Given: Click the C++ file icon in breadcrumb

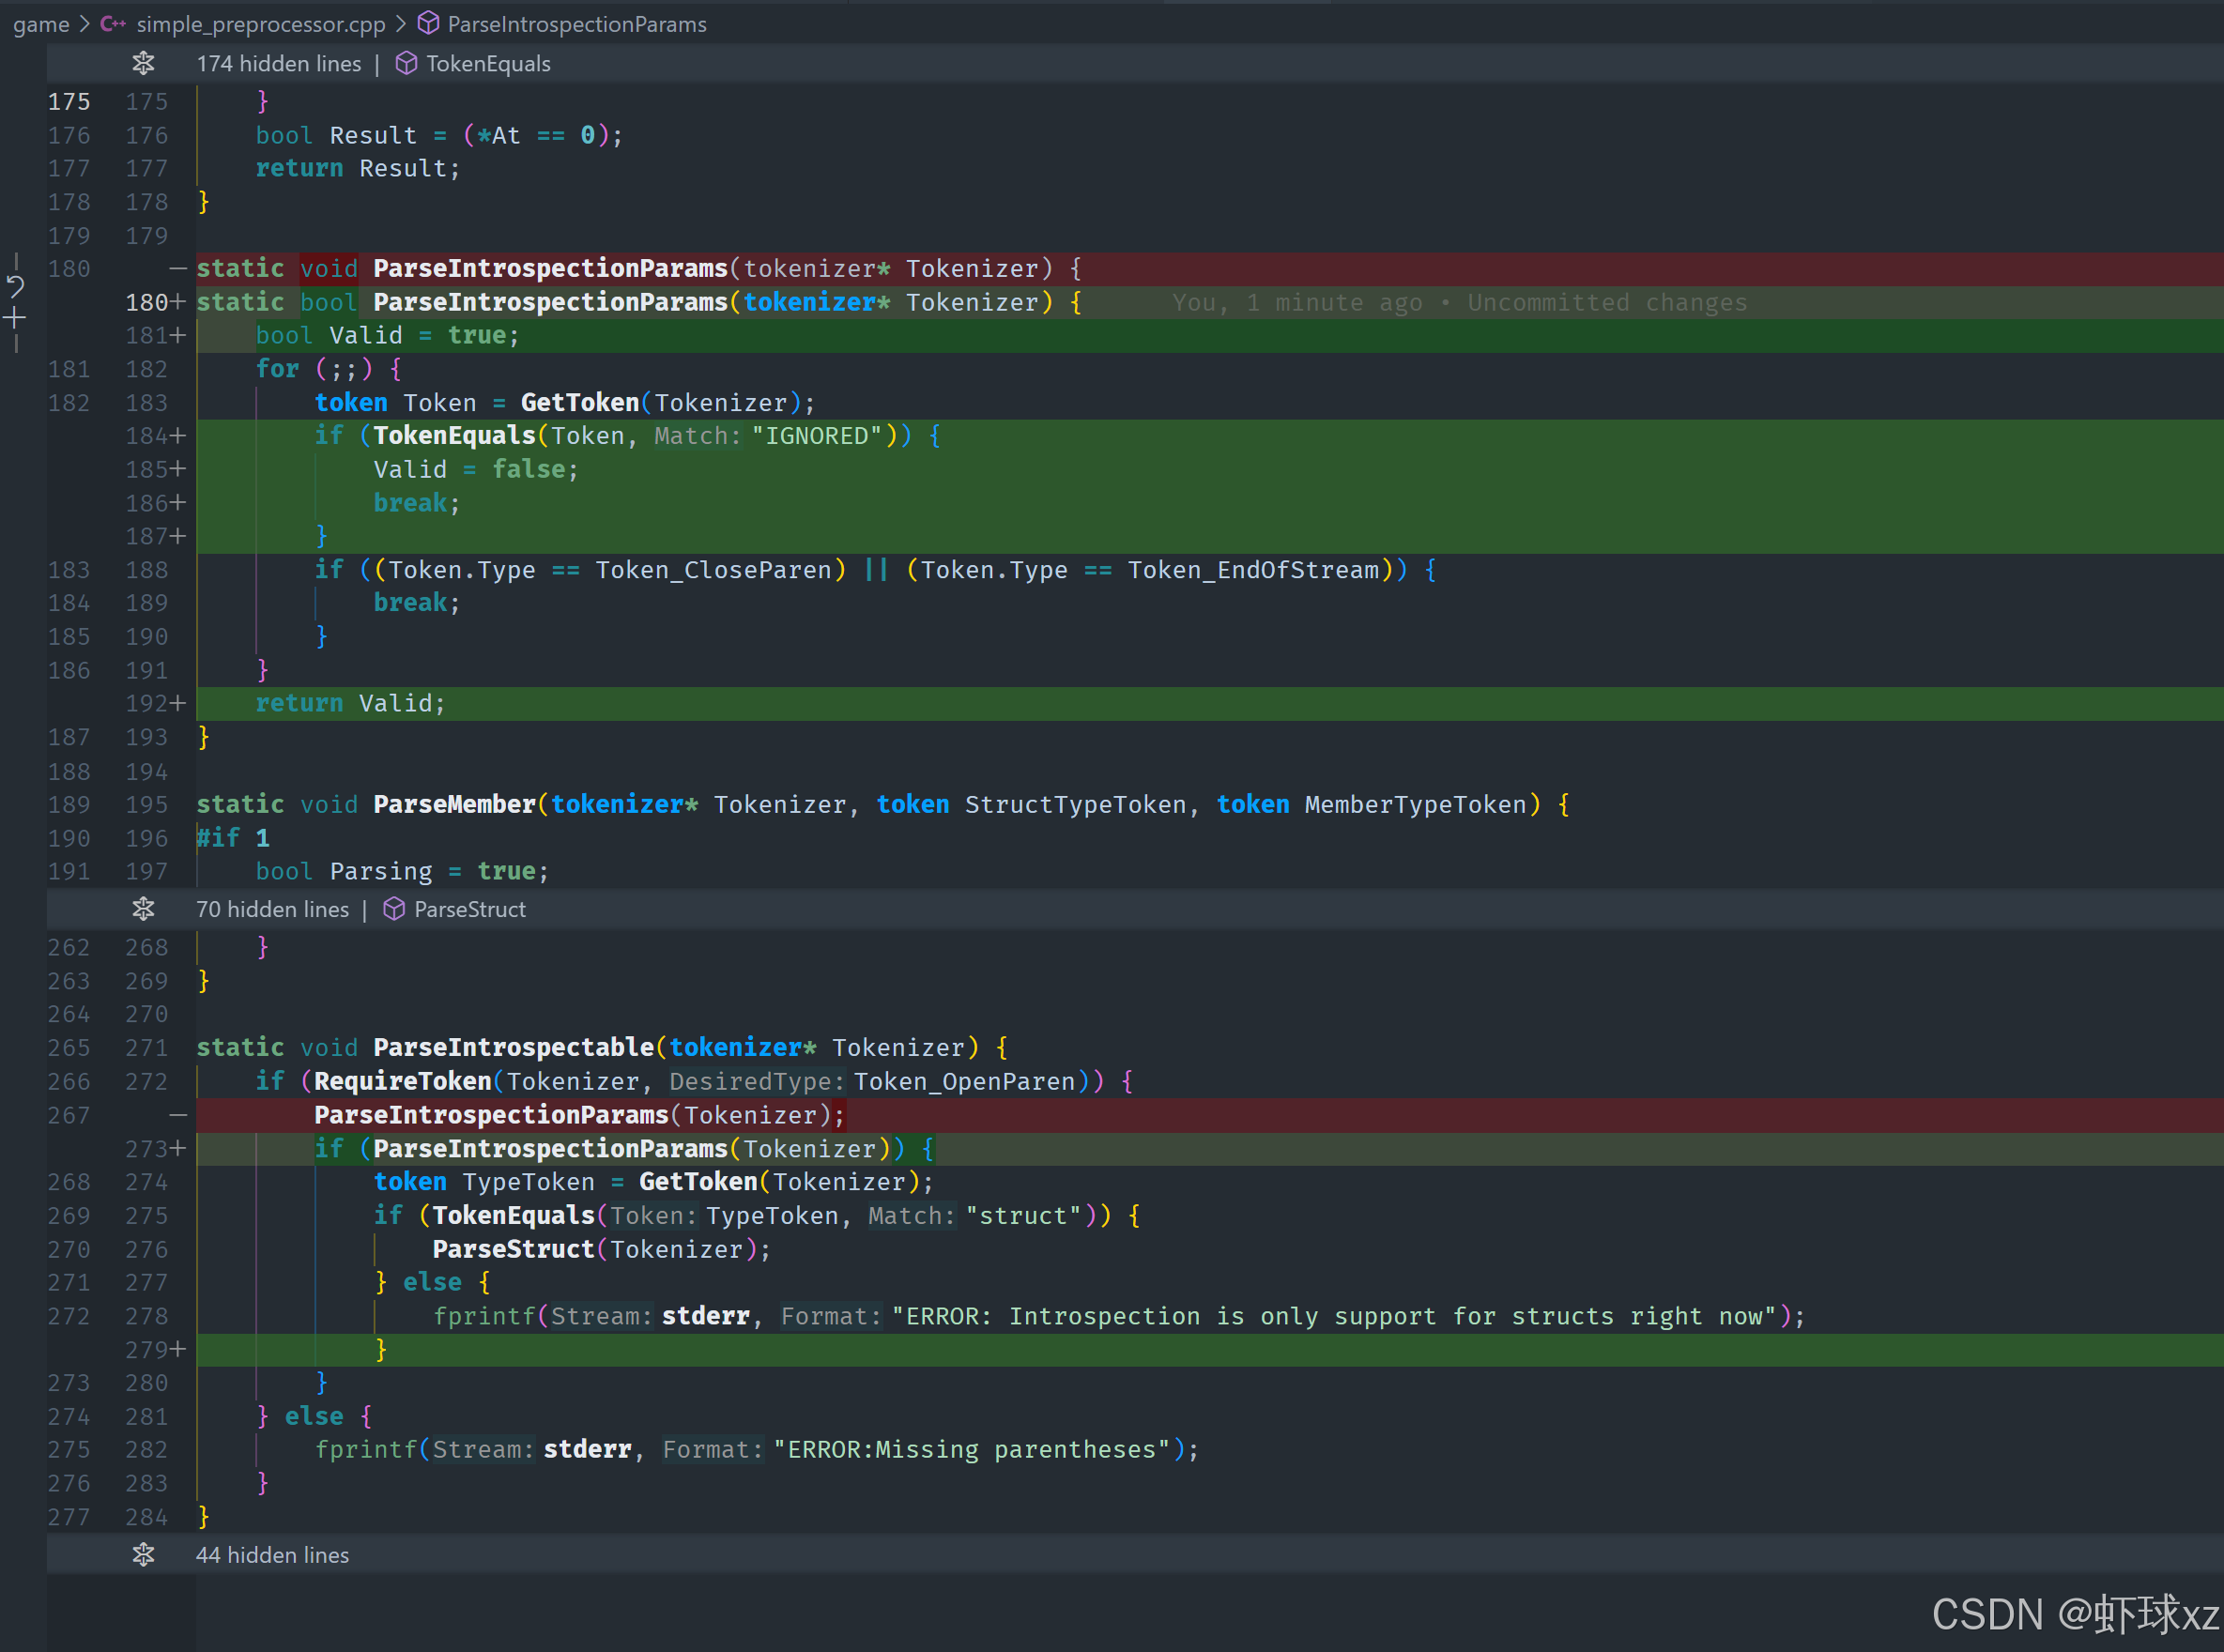Looking at the screenshot, I should click(x=113, y=24).
